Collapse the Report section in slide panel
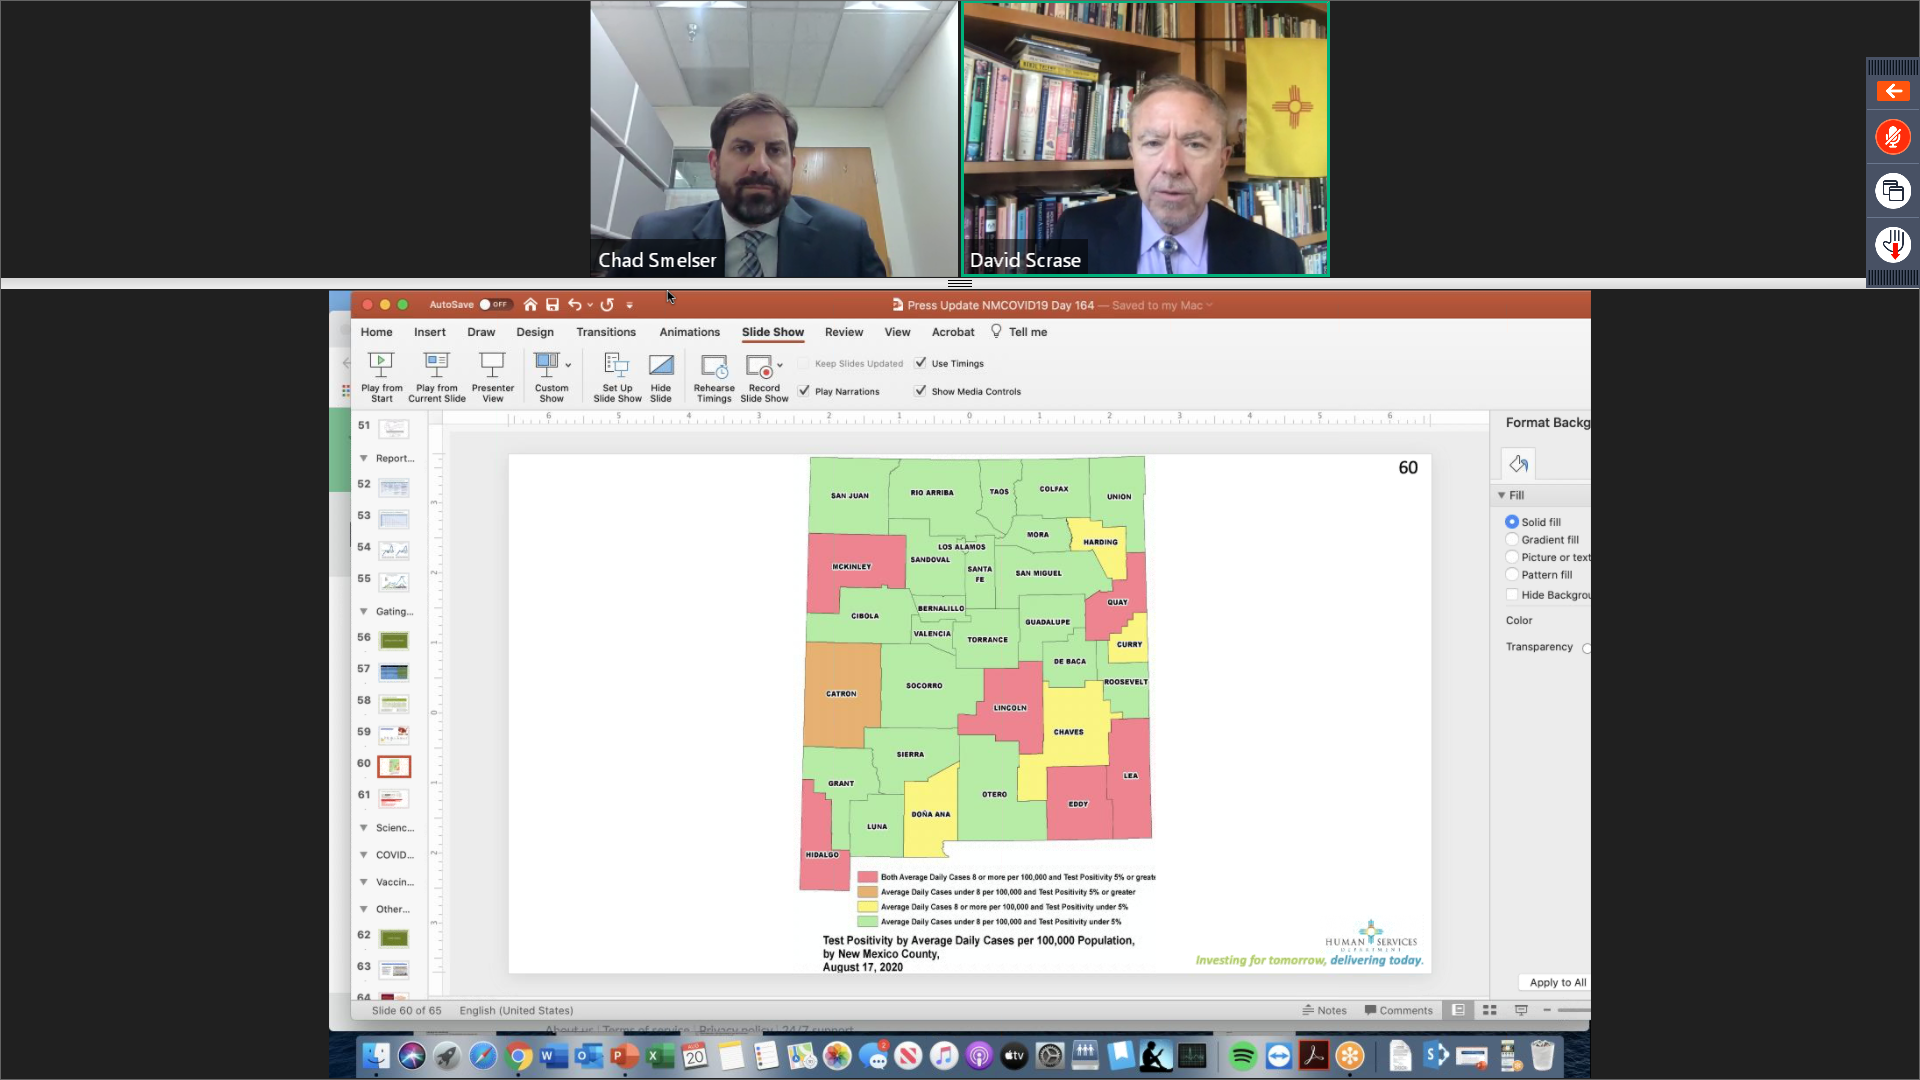The height and width of the screenshot is (1080, 1920). [364, 458]
